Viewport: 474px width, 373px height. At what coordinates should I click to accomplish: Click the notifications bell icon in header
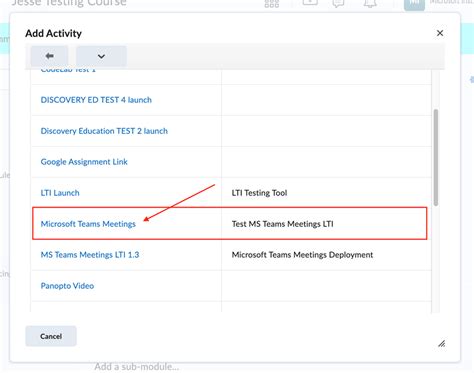tap(370, 3)
